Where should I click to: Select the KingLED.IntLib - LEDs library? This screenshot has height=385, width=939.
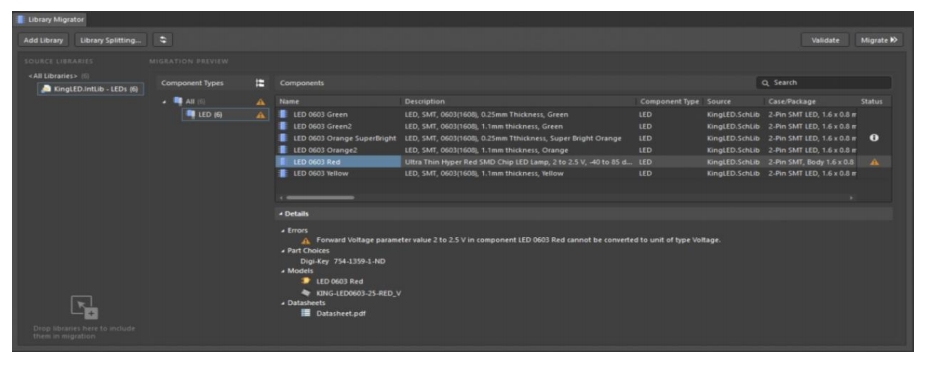pyautogui.click(x=90, y=89)
